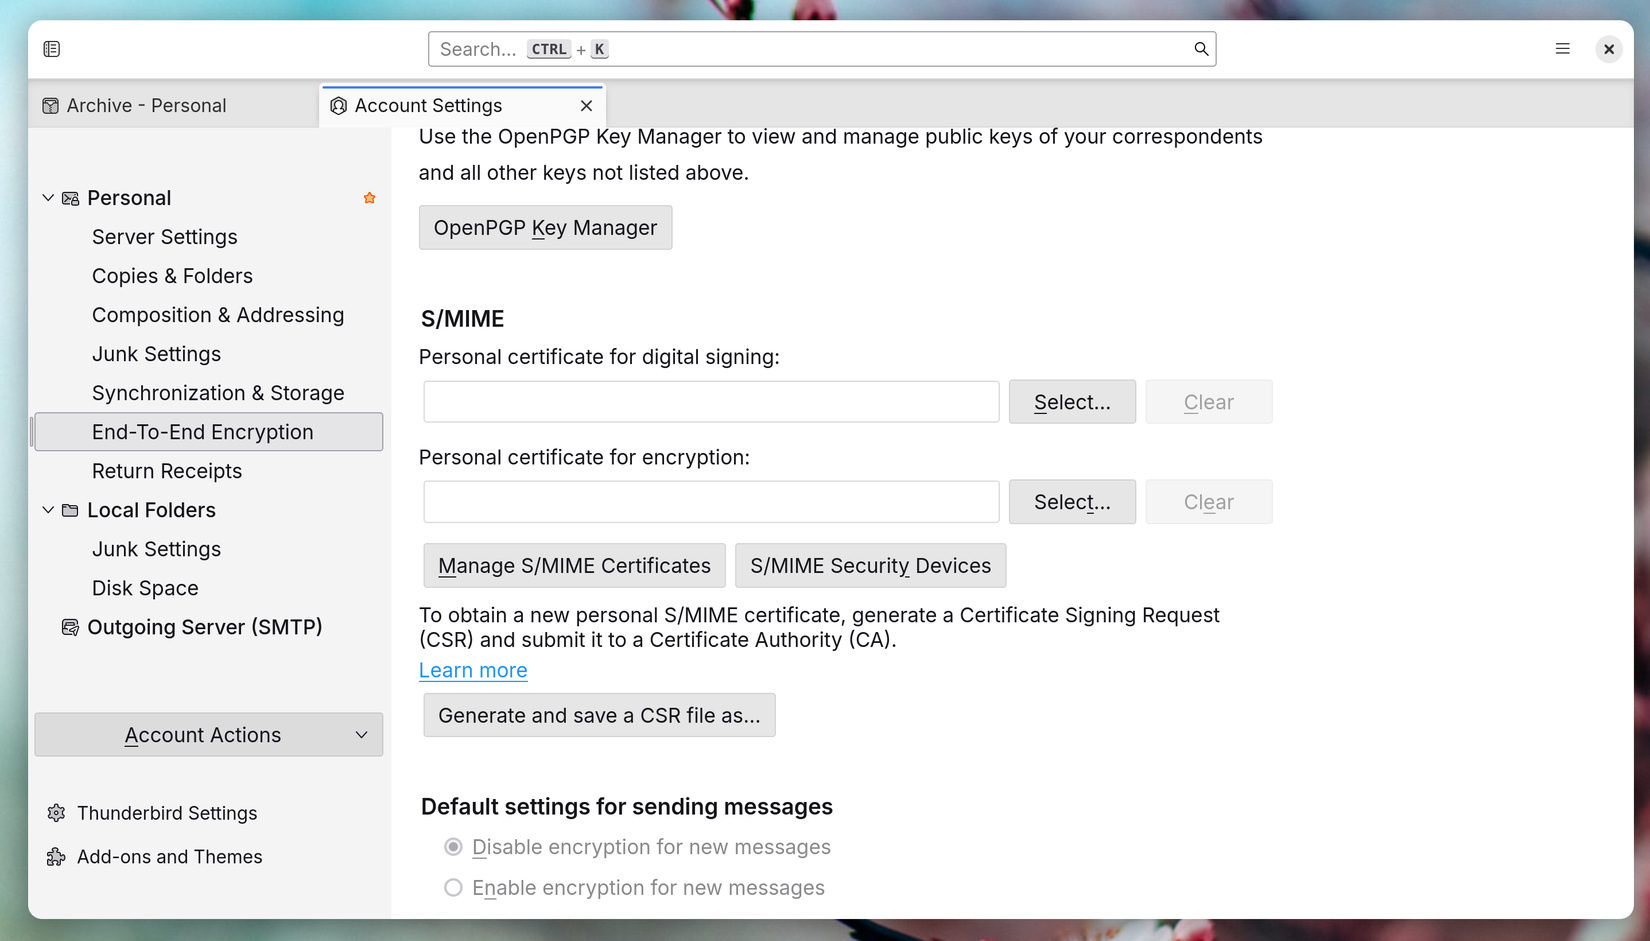1650x941 pixels.
Task: Click Select for encryption certificate
Action: coord(1072,502)
